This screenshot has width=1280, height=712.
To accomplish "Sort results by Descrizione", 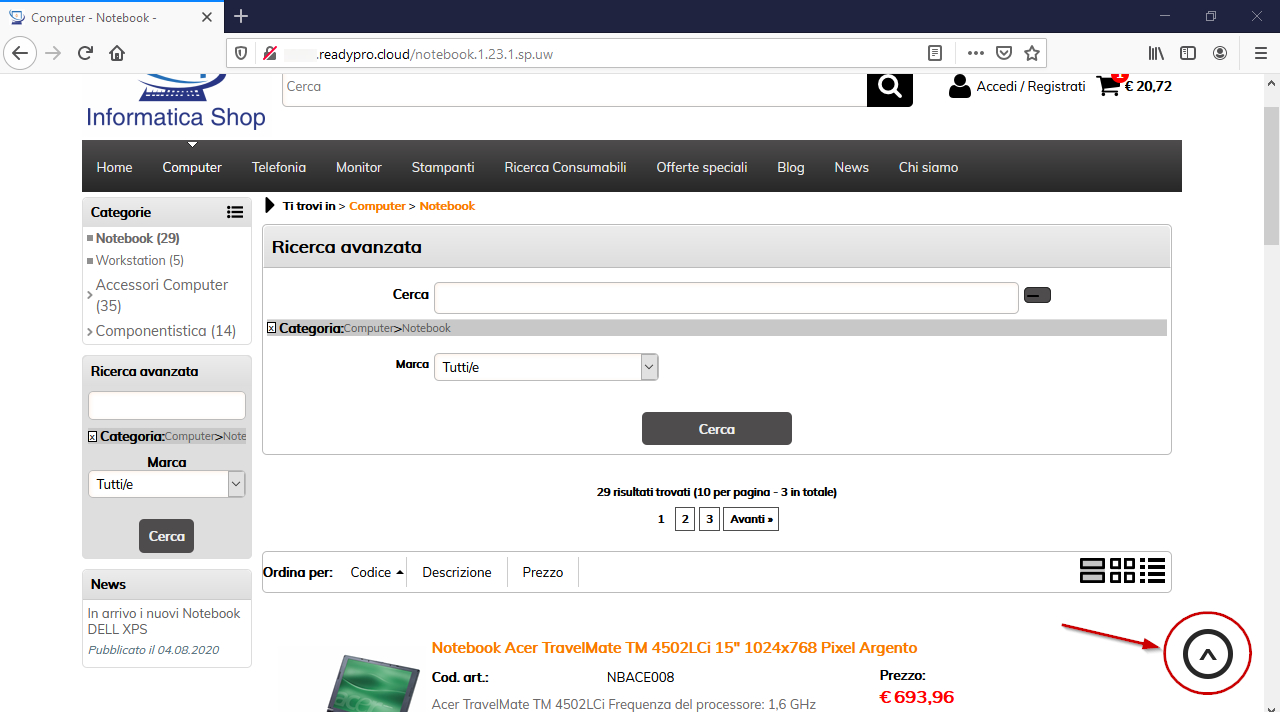I will (x=457, y=572).
